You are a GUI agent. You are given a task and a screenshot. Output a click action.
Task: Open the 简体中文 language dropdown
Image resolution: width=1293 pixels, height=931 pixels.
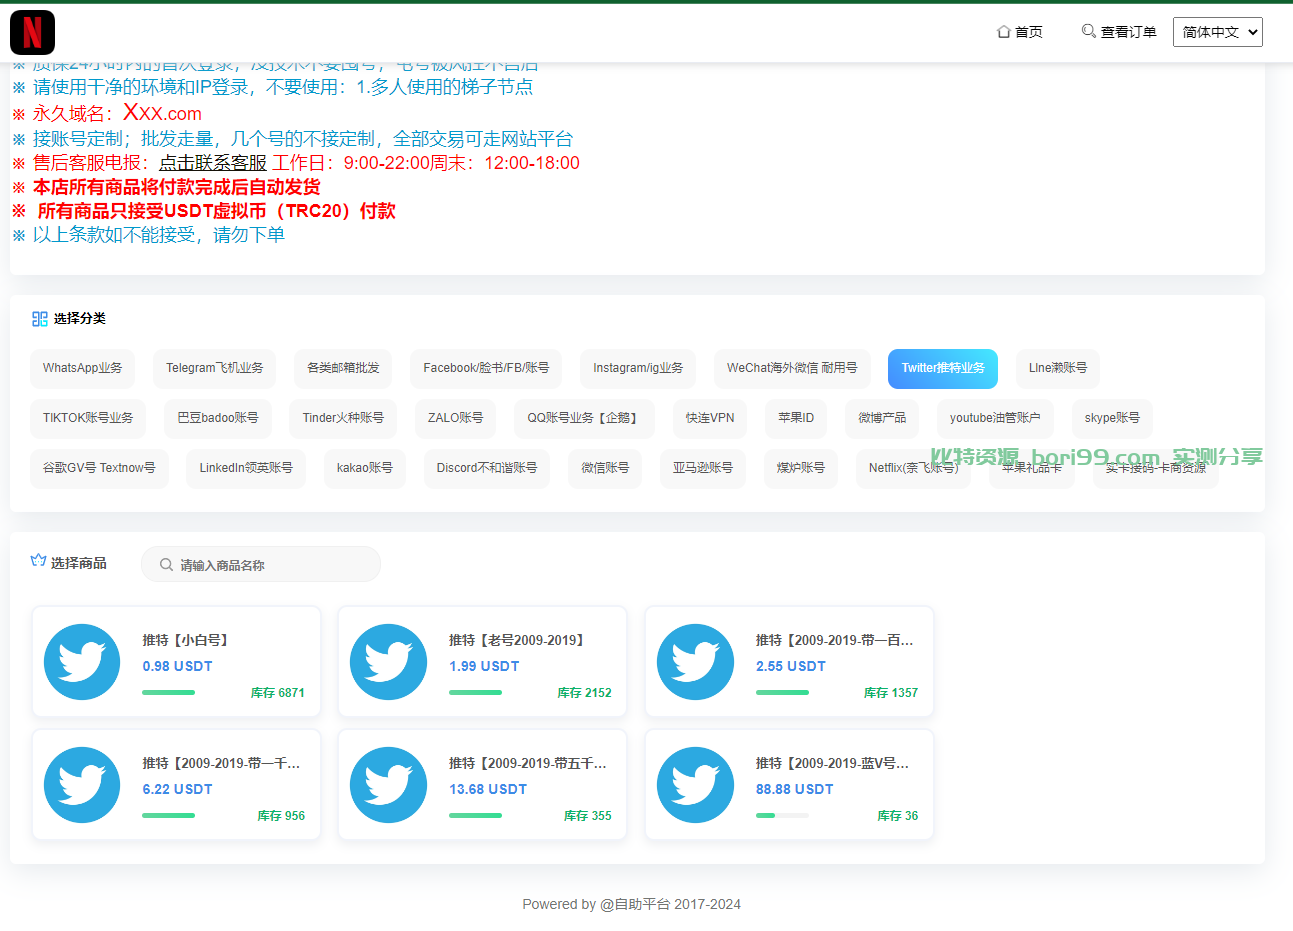point(1218,32)
